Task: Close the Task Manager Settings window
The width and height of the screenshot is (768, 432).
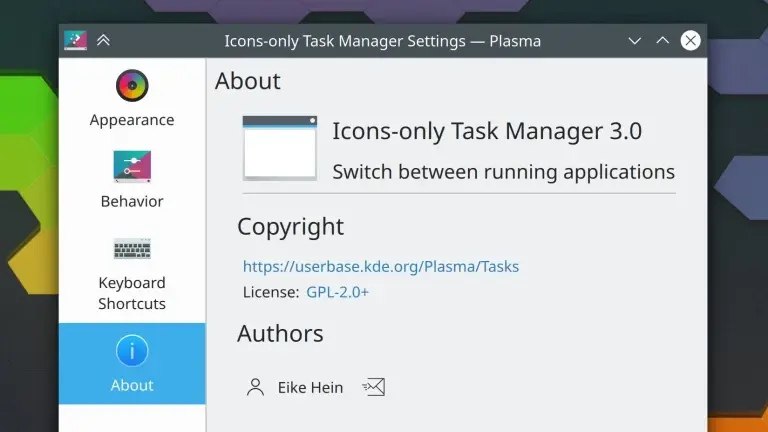Action: (x=691, y=41)
